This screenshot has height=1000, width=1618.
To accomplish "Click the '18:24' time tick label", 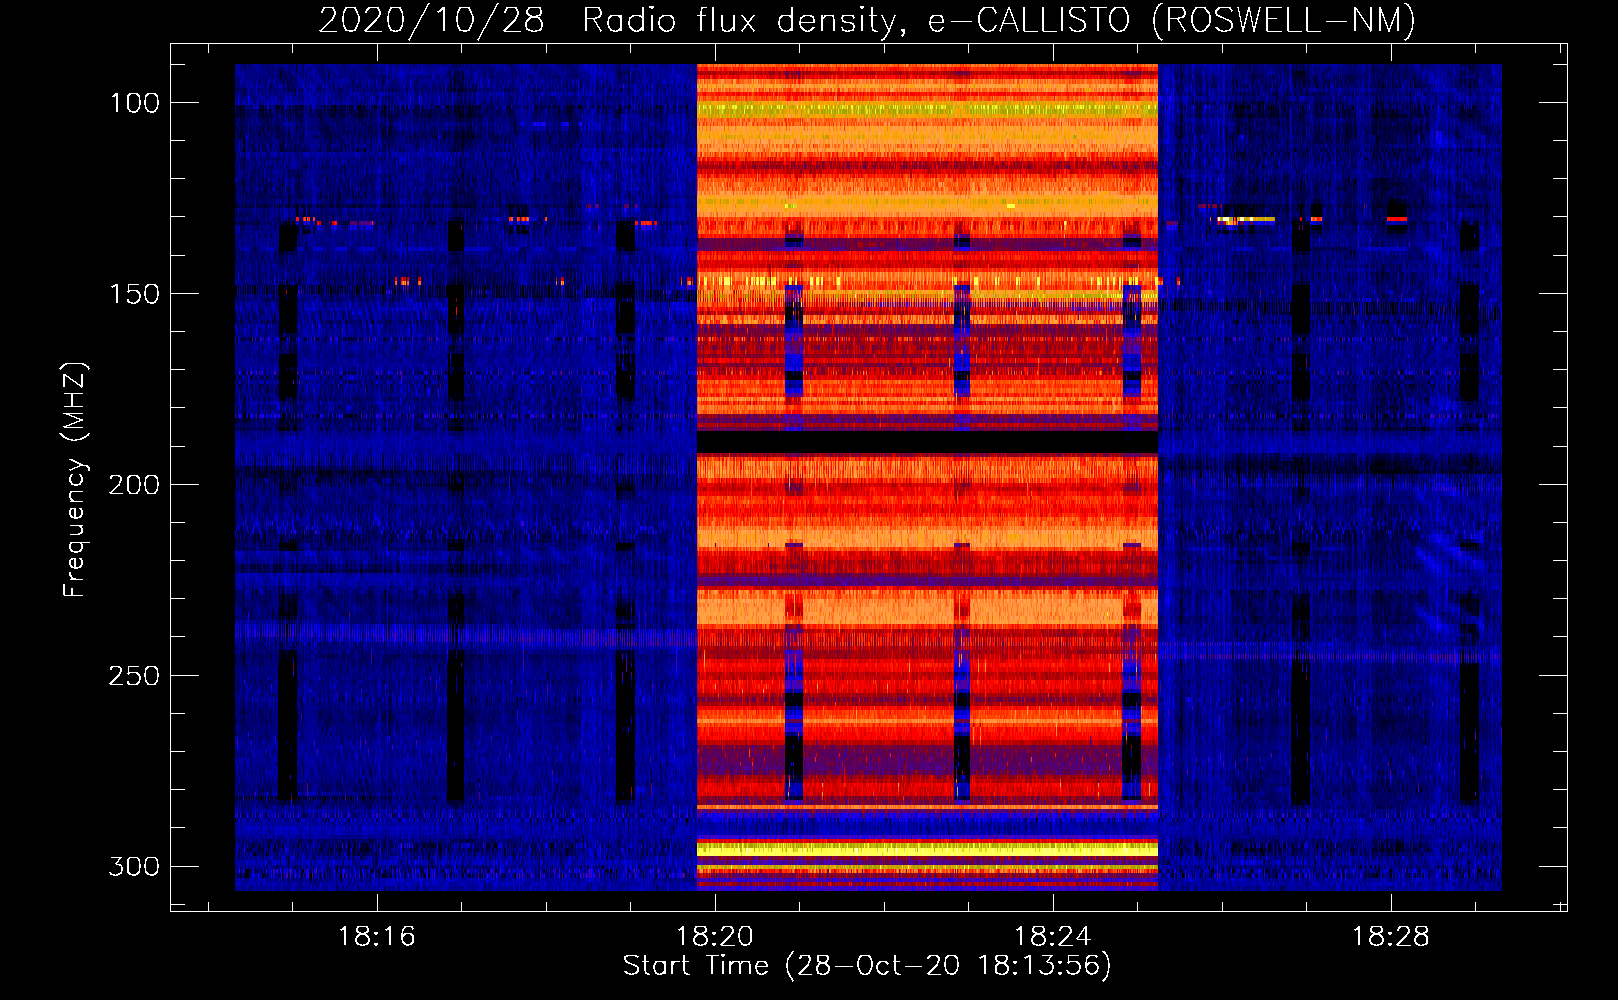I will point(1052,937).
